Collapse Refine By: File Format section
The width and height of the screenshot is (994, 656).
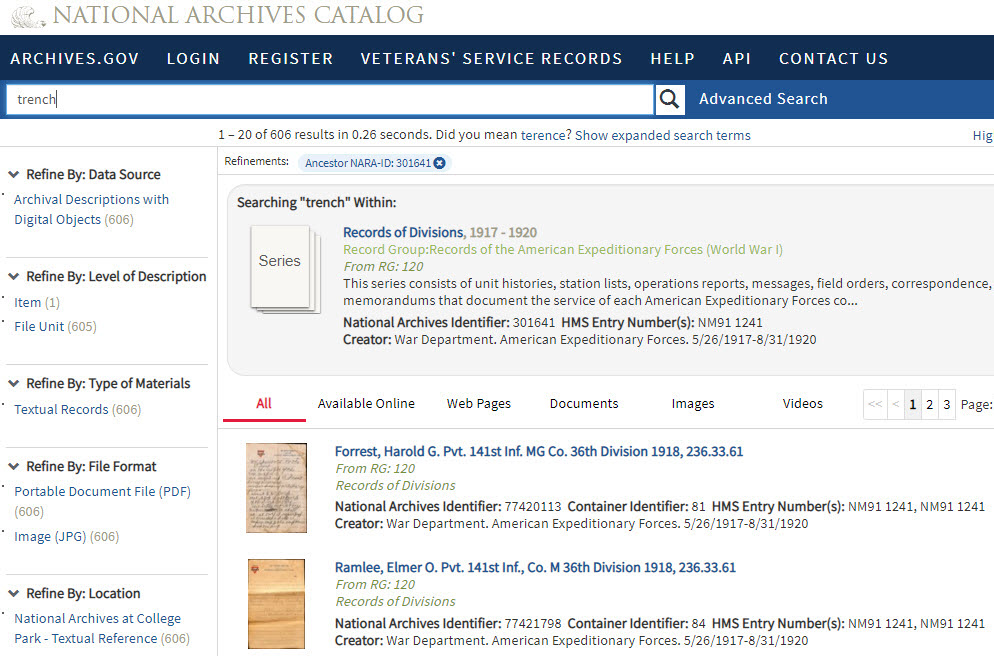(x=13, y=466)
